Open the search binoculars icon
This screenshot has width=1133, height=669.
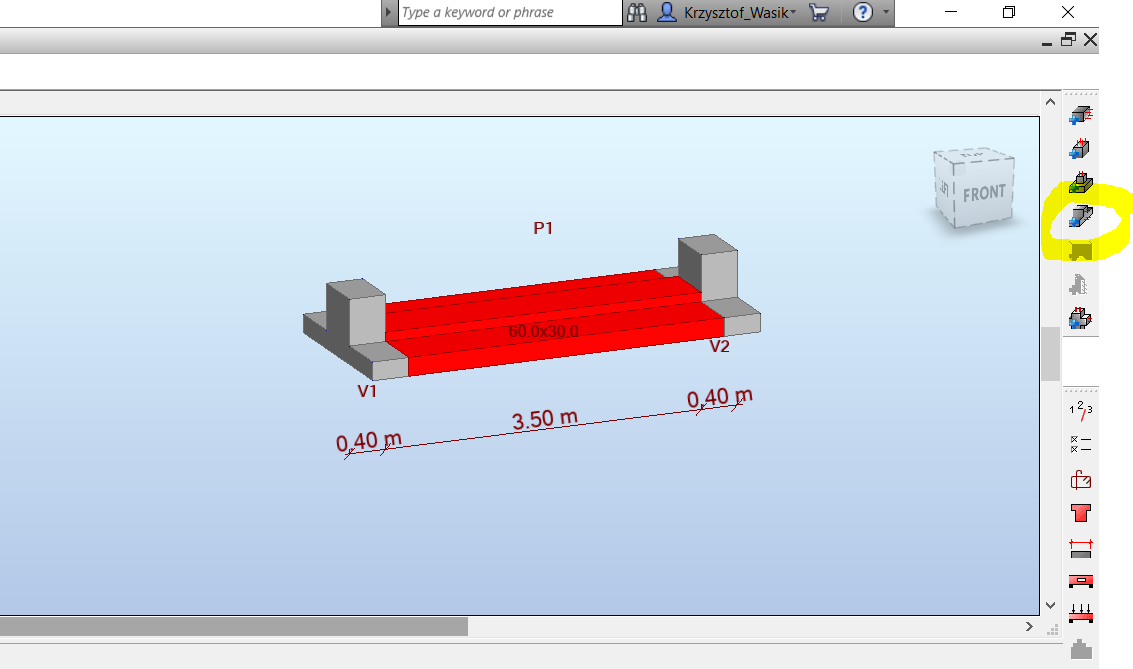pyautogui.click(x=637, y=13)
